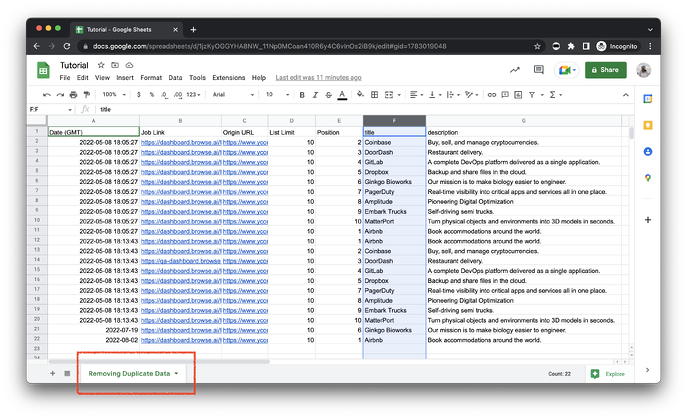Open the Removing Duplicate Data tab menu arrow
687x418 pixels.
click(x=177, y=373)
